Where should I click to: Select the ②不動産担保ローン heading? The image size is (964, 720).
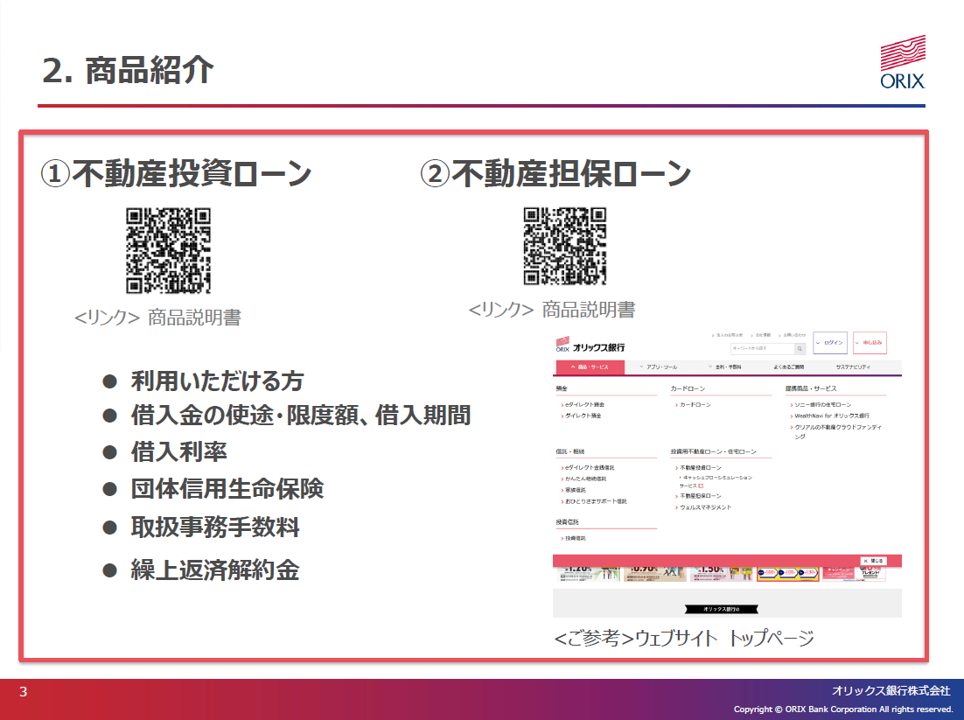pyautogui.click(x=556, y=173)
